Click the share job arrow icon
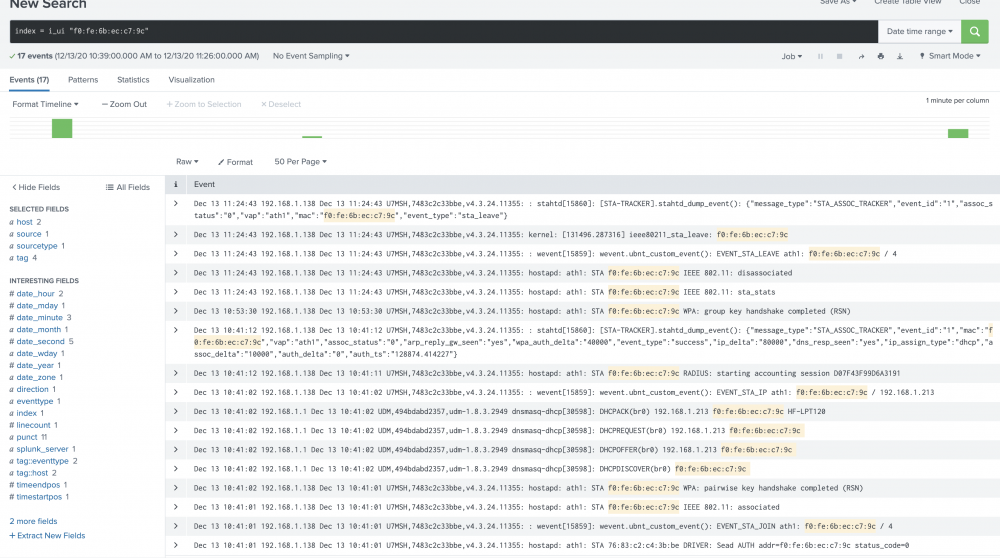The height and width of the screenshot is (558, 1000). 861,57
